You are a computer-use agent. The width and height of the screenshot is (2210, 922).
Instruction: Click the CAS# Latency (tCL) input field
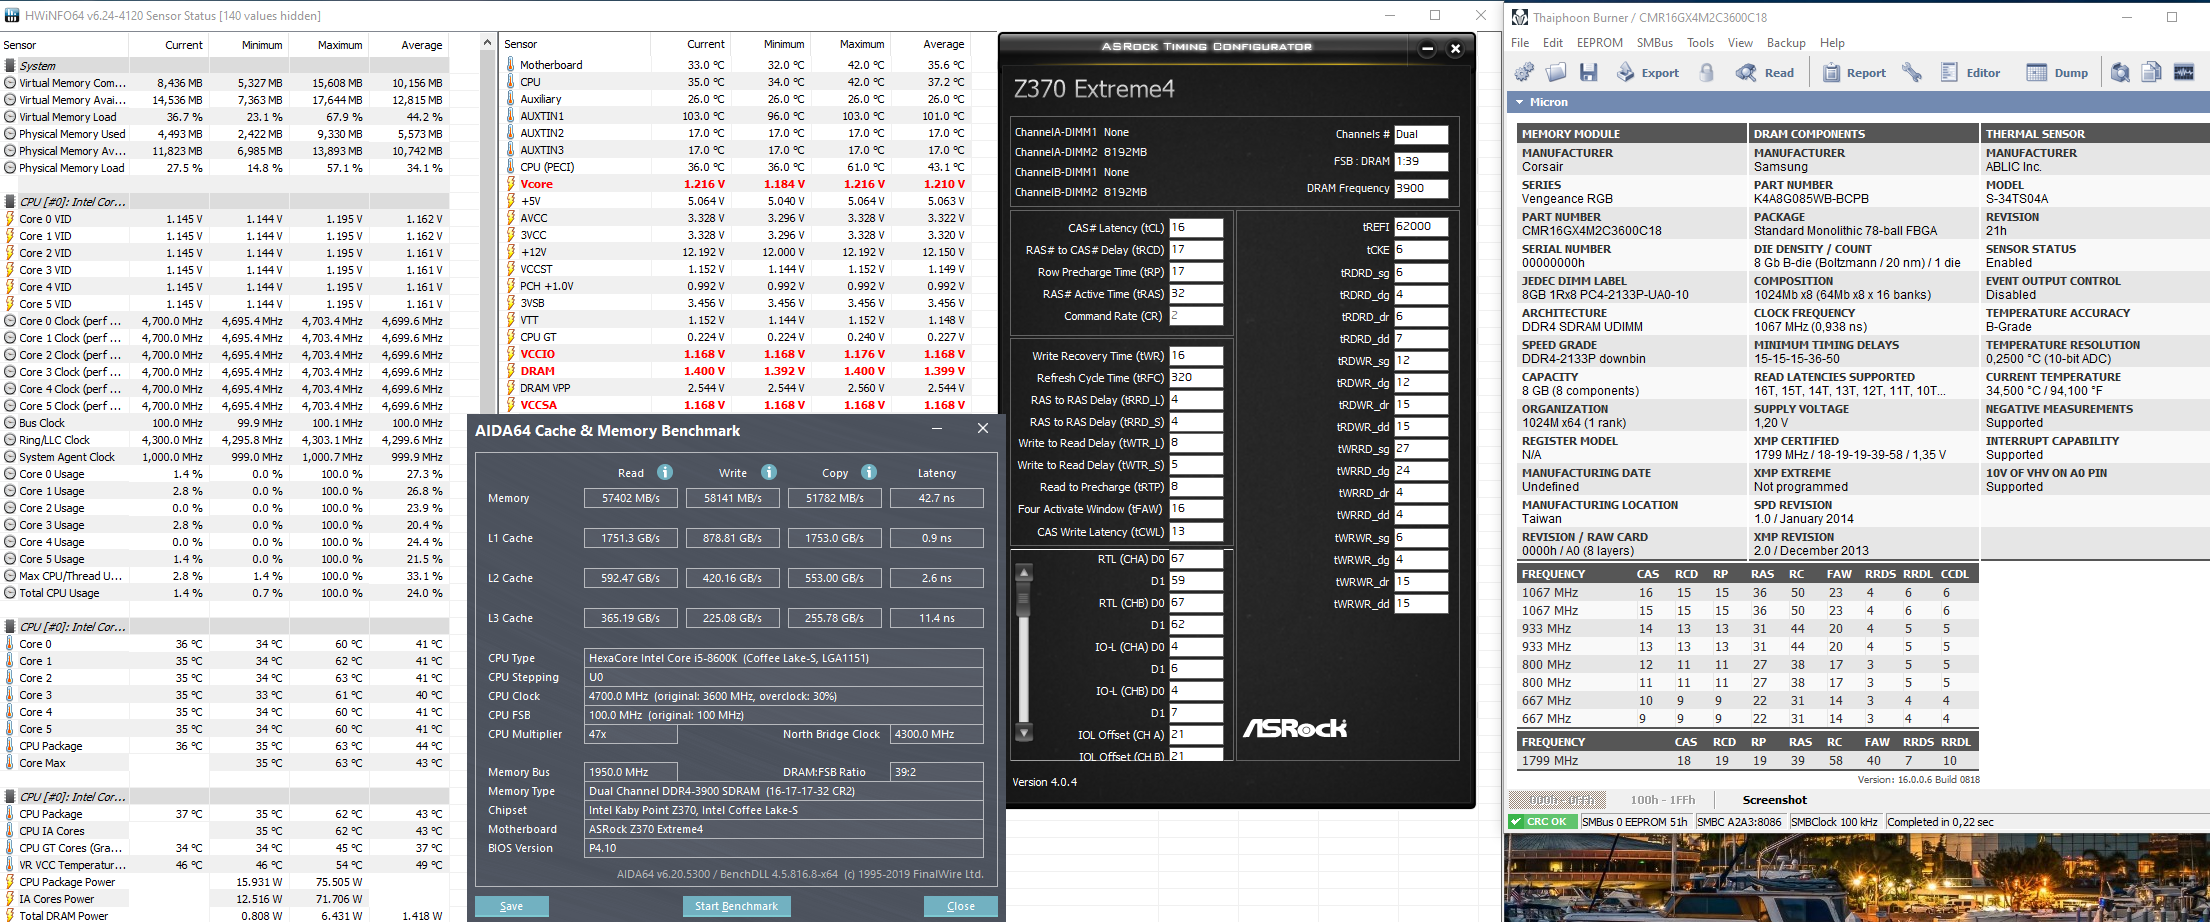pos(1196,228)
